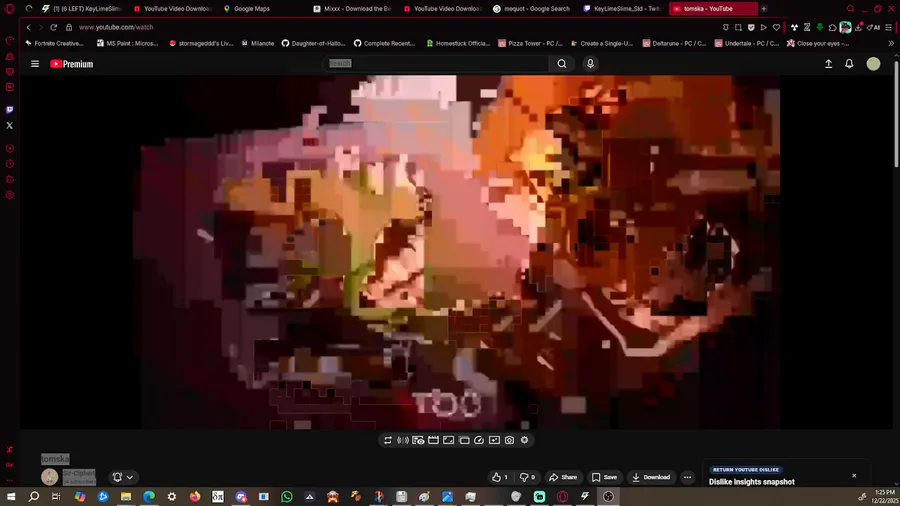
Task: Open Twitch in Opera sidebar
Action: tap(10, 110)
